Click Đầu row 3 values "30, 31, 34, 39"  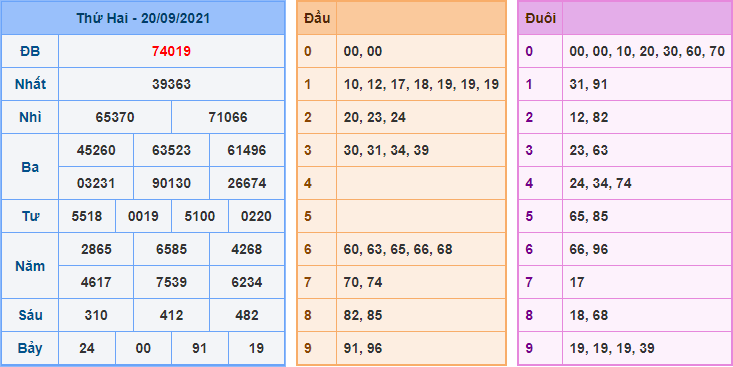coord(386,150)
